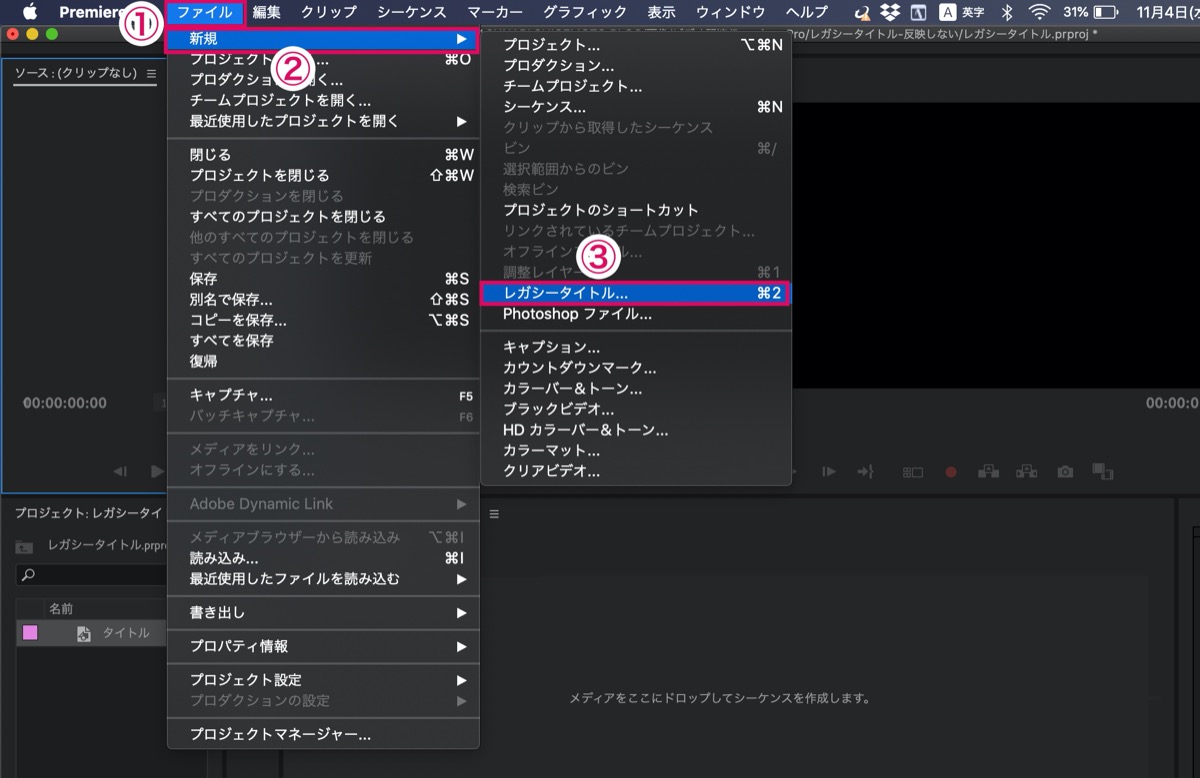Click the Extract button in Program monitor
The image size is (1200, 778).
click(1026, 471)
